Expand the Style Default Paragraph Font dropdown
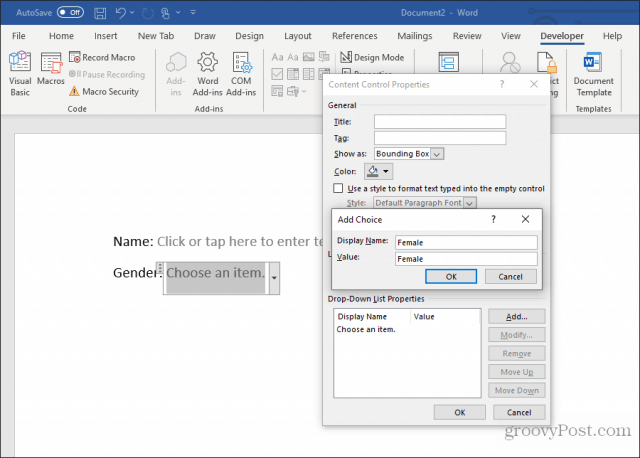Screen dimensions: 640x458 (x=469, y=203)
